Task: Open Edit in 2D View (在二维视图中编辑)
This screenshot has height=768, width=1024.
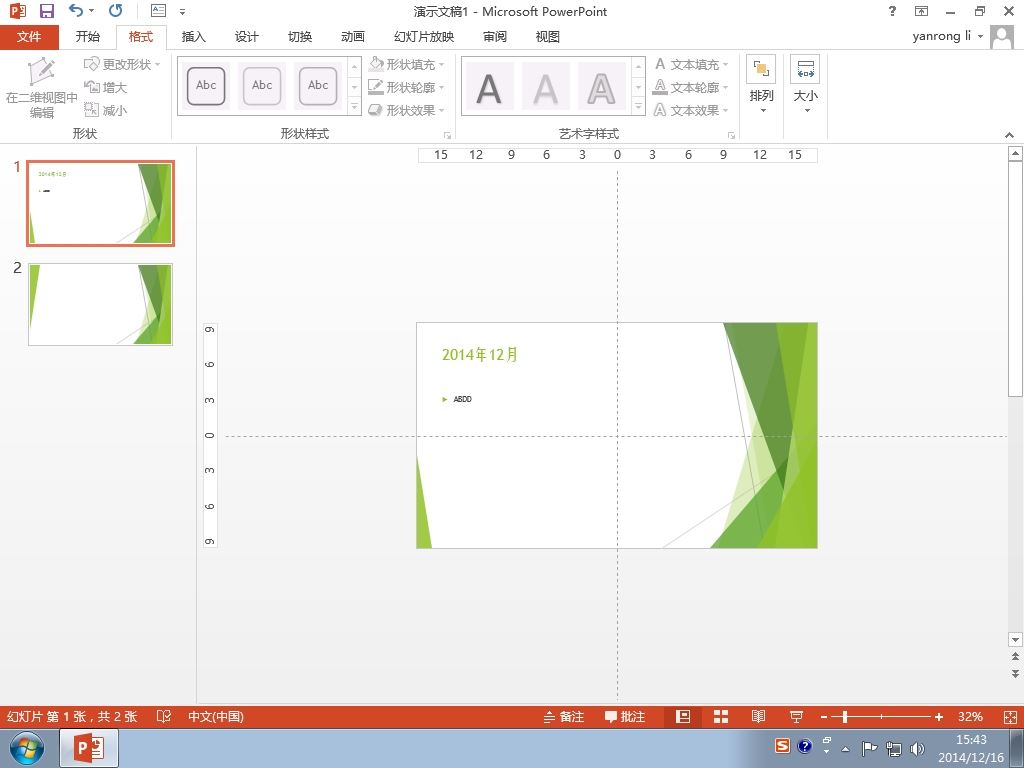Action: pyautogui.click(x=42, y=88)
